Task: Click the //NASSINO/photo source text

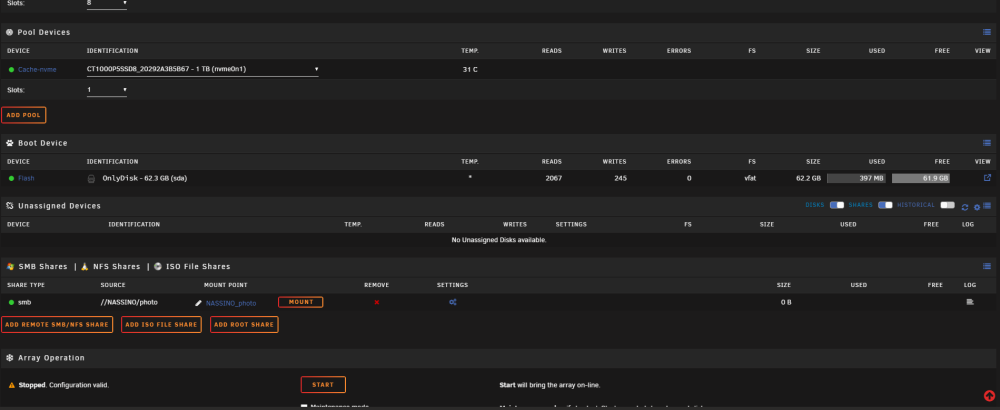Action: click(129, 302)
